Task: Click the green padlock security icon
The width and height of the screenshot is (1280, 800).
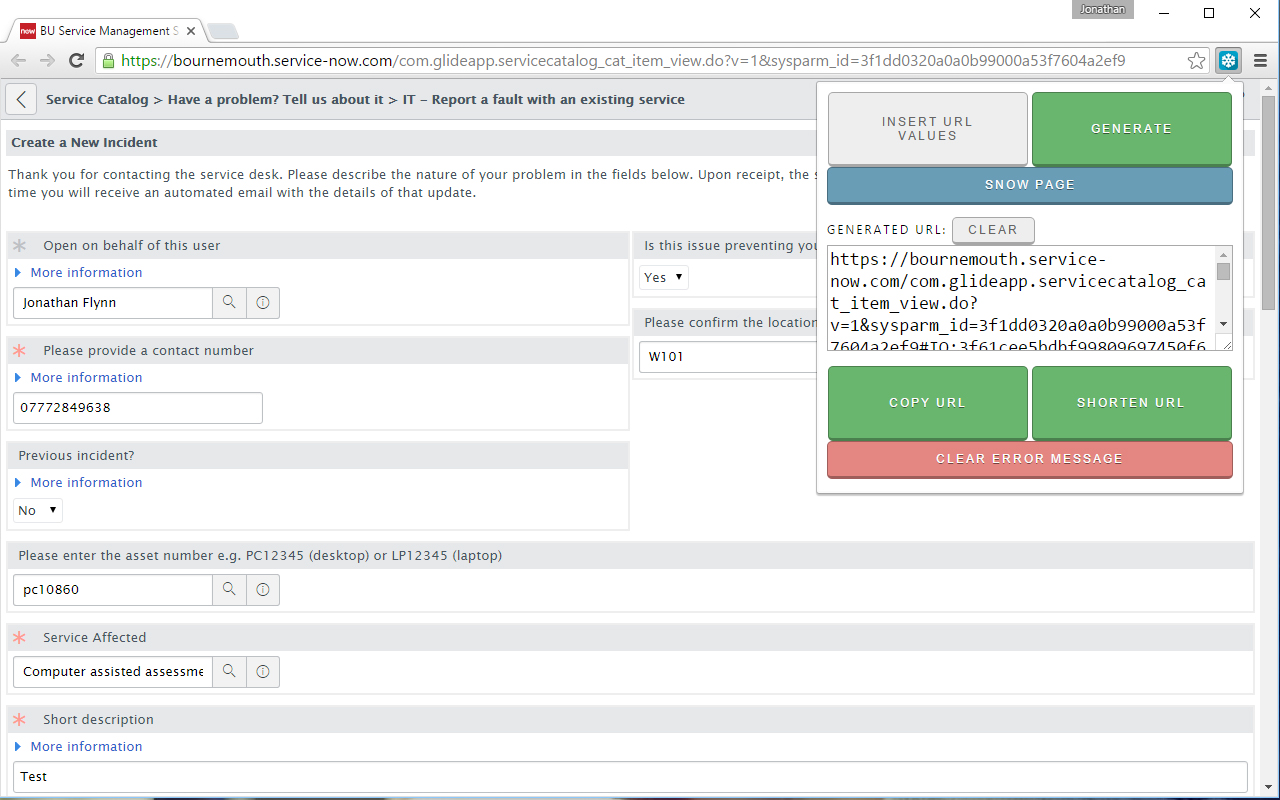Action: click(x=108, y=61)
